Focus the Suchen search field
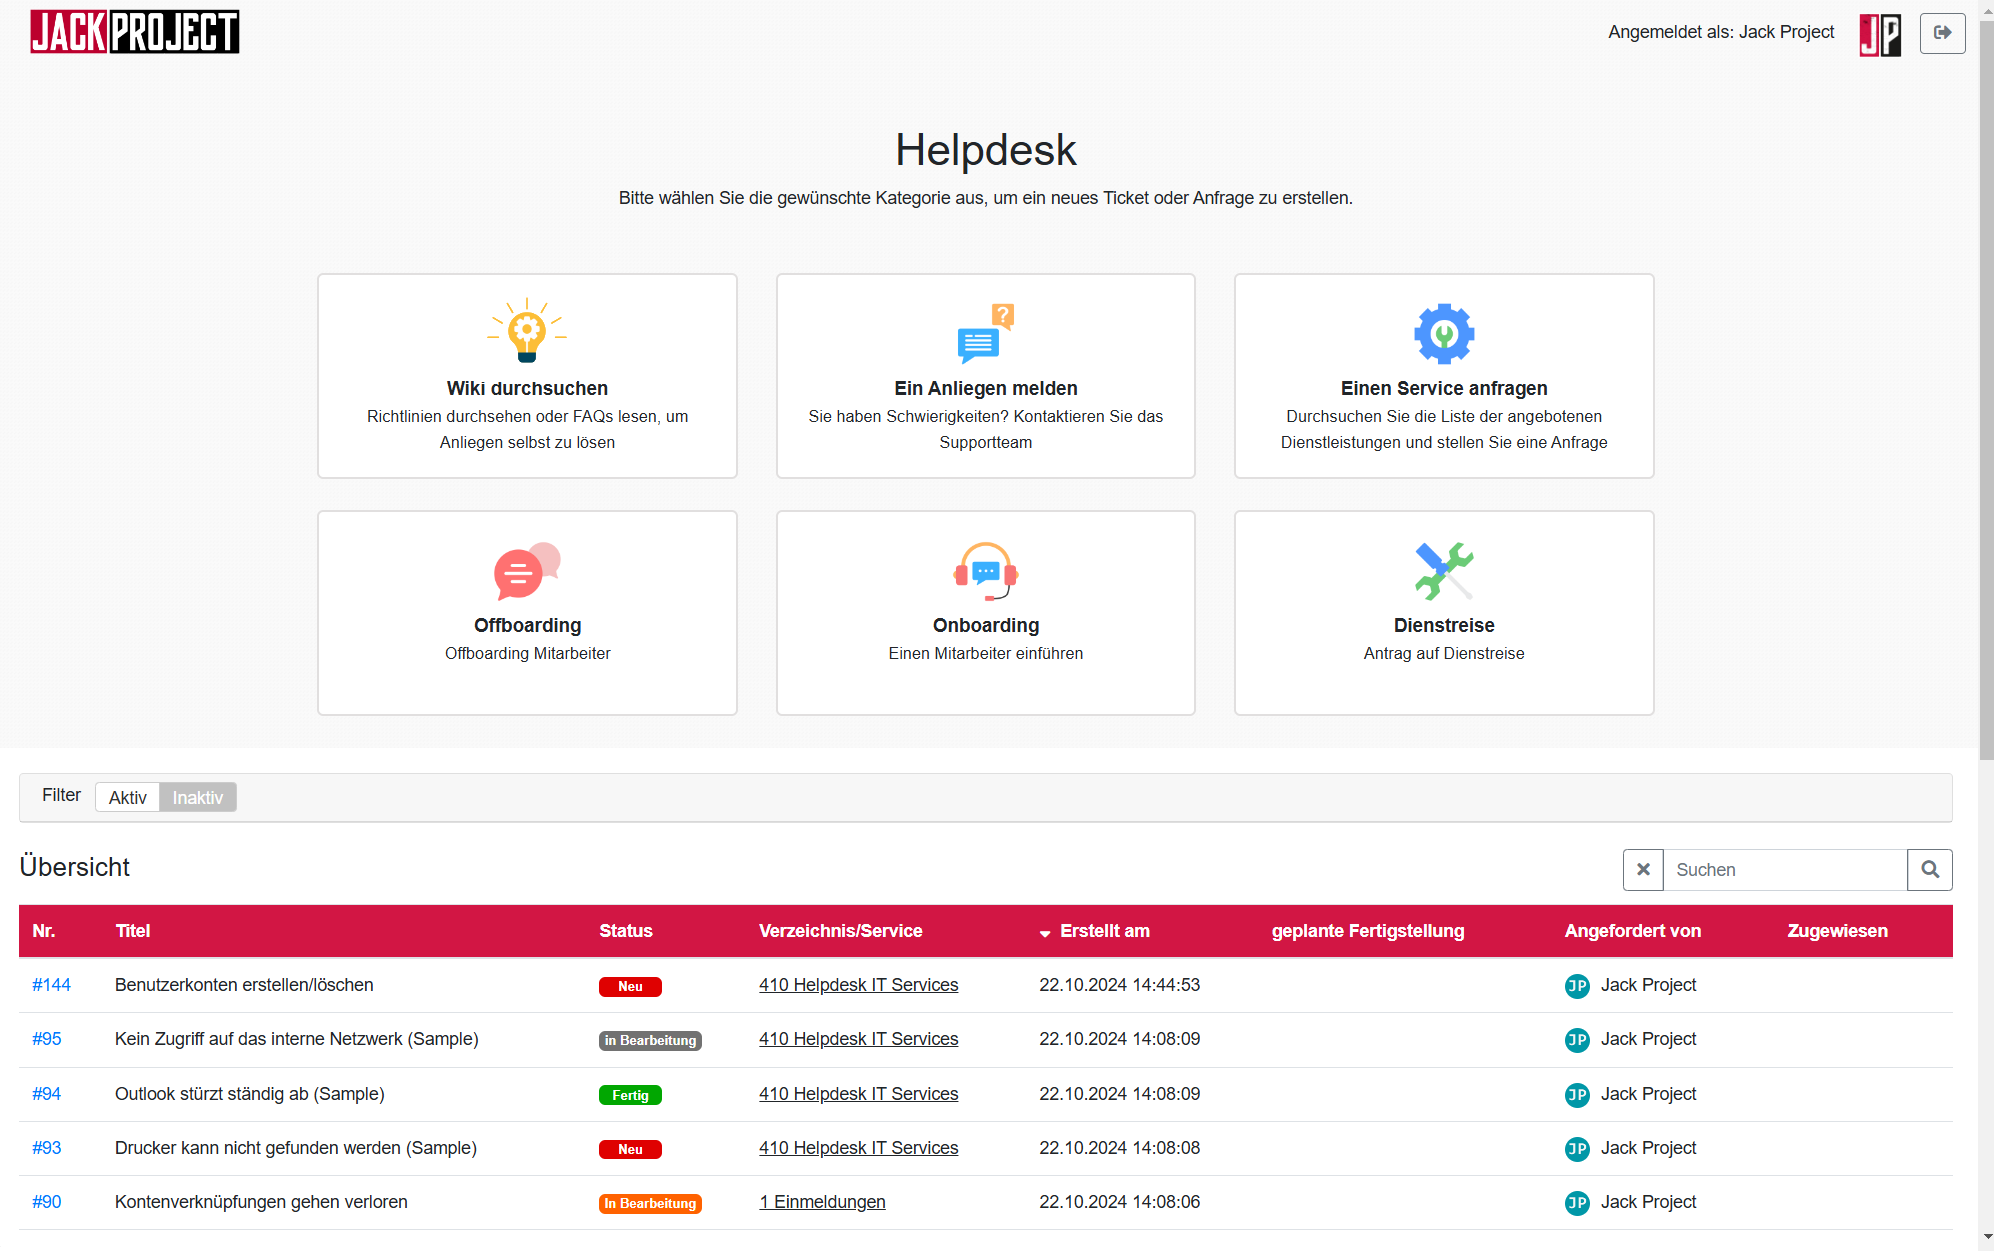1994x1251 pixels. point(1785,869)
